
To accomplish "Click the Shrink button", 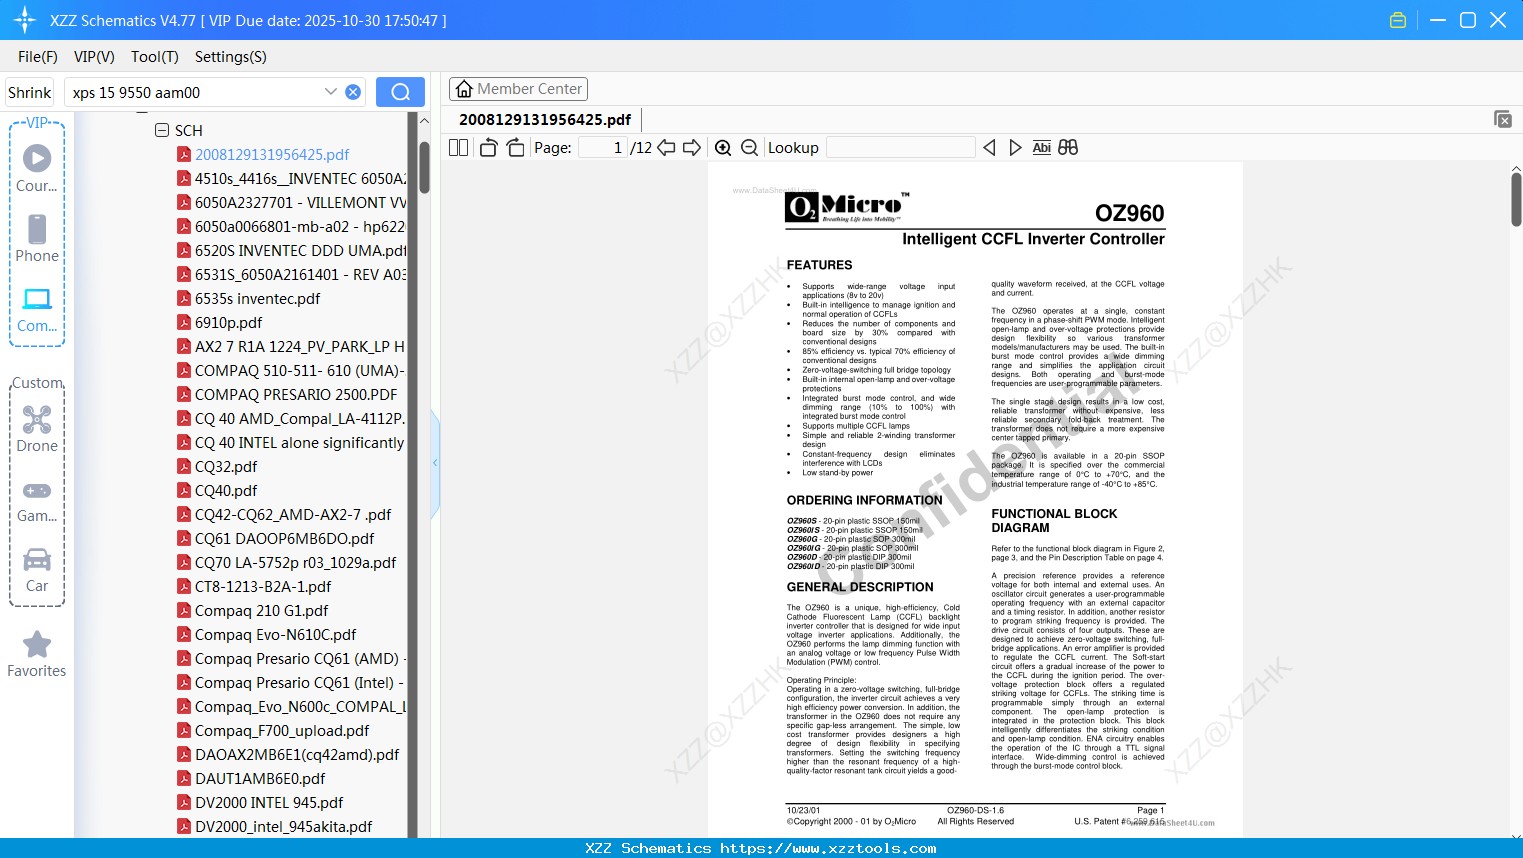I will pos(30,92).
